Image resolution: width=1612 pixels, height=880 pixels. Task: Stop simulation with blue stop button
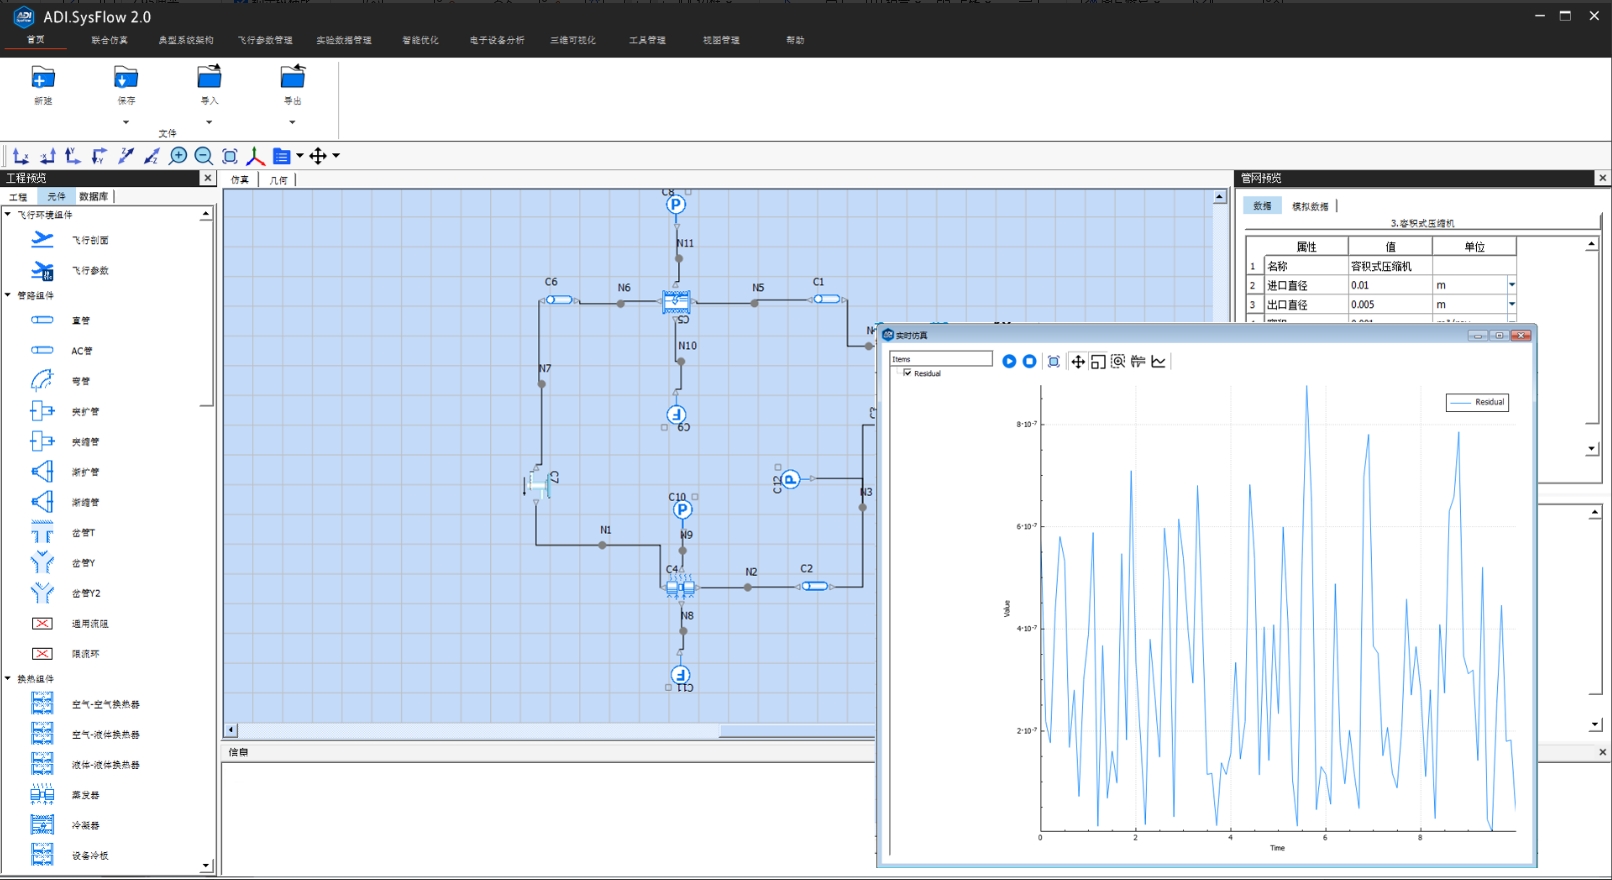click(x=1029, y=361)
